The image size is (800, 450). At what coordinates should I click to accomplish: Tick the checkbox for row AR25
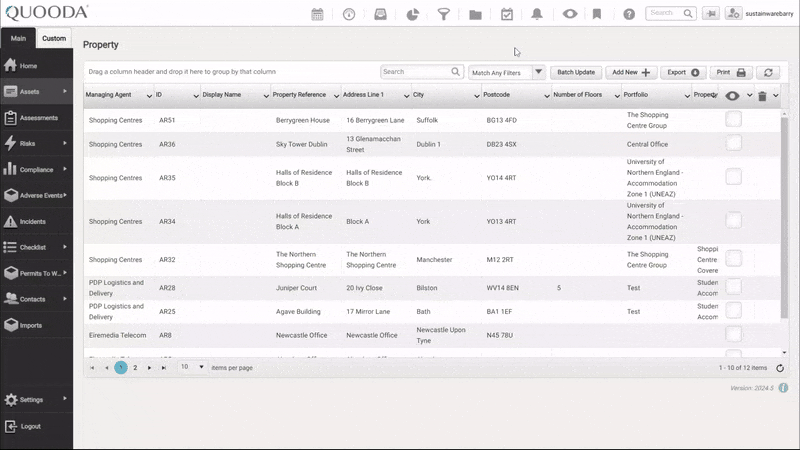733,310
